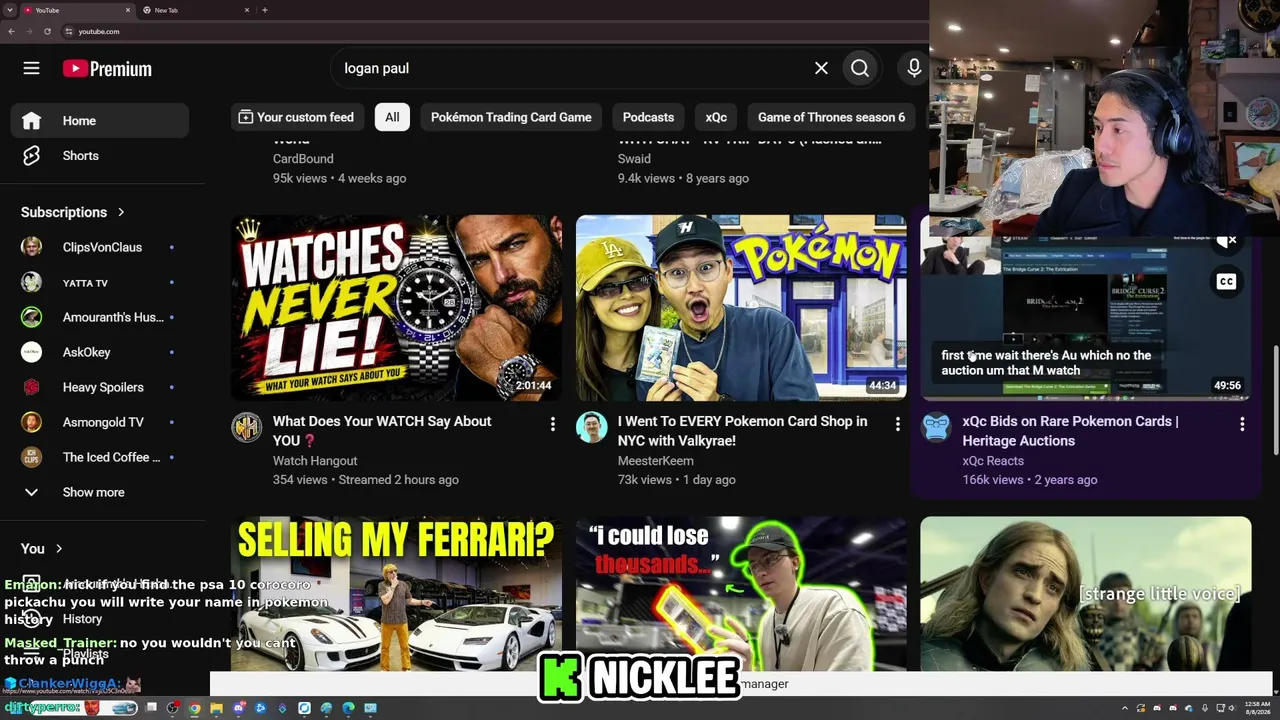Run search with the magnifying glass button
The image size is (1280, 720).
pos(860,68)
